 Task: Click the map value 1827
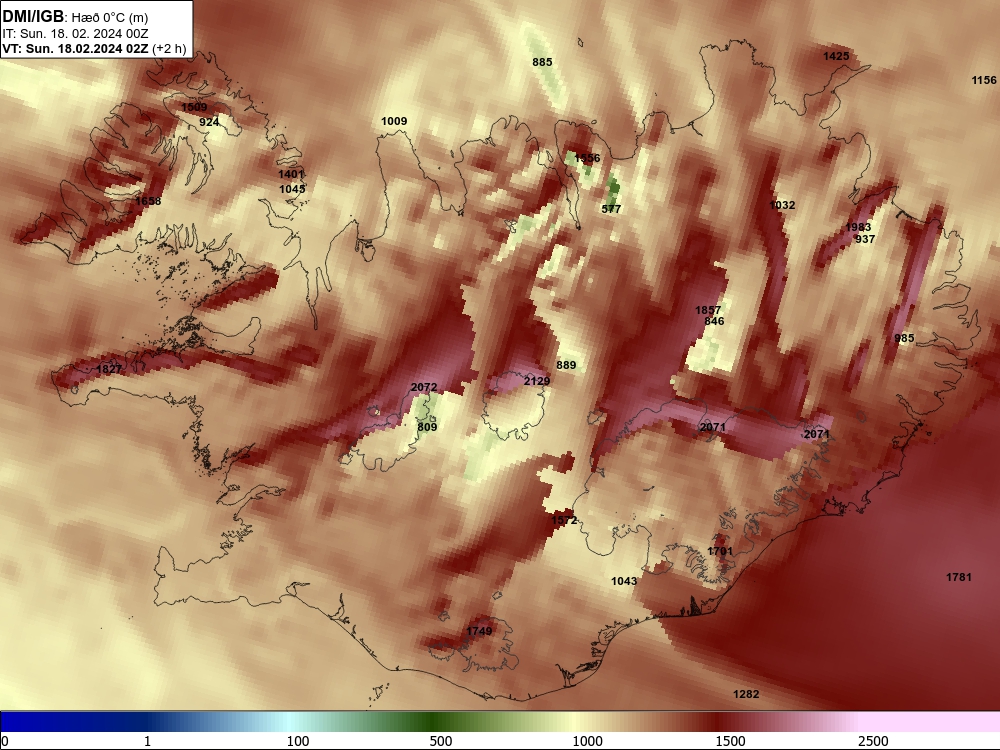[x=109, y=369]
